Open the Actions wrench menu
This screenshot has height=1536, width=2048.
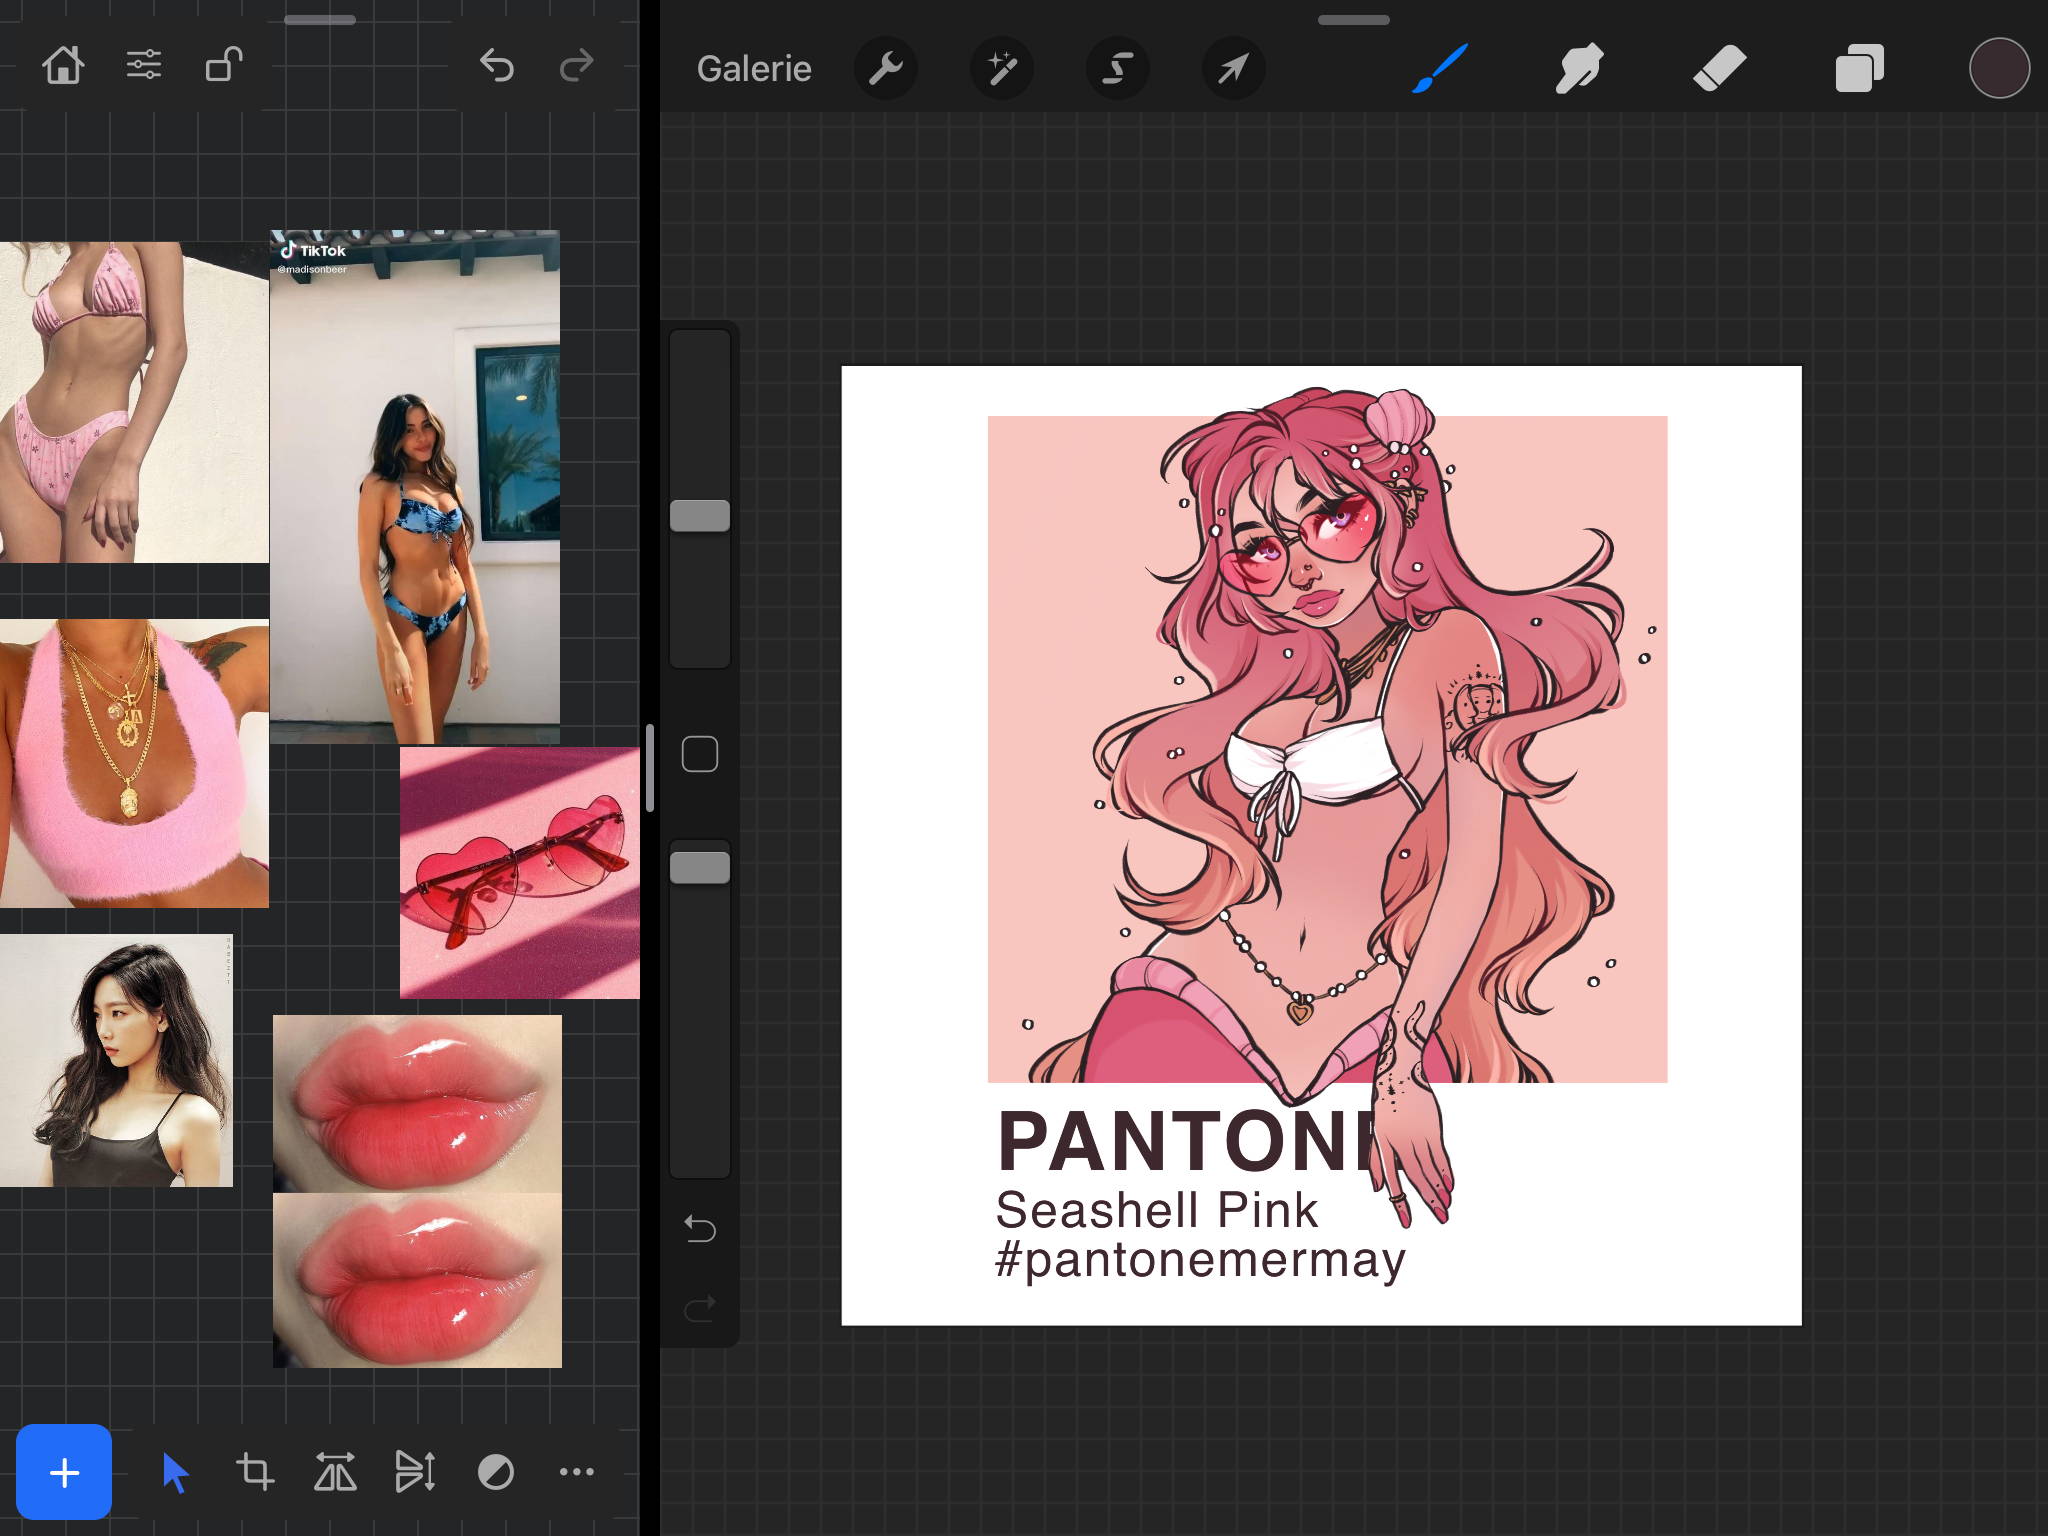(885, 68)
